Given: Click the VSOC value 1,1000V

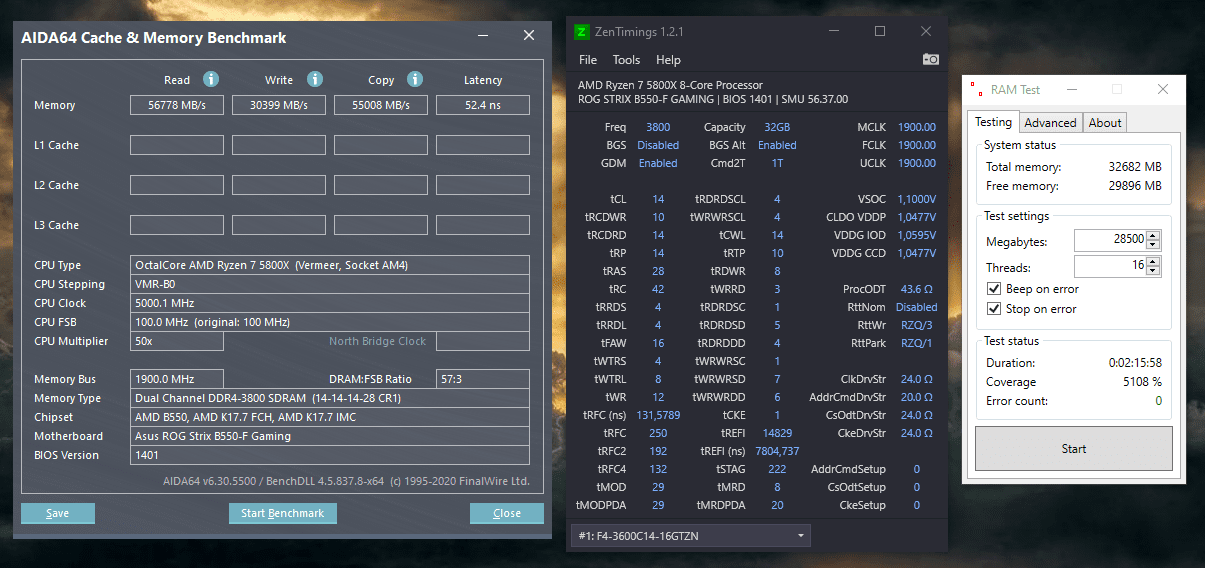Looking at the screenshot, I should [917, 199].
